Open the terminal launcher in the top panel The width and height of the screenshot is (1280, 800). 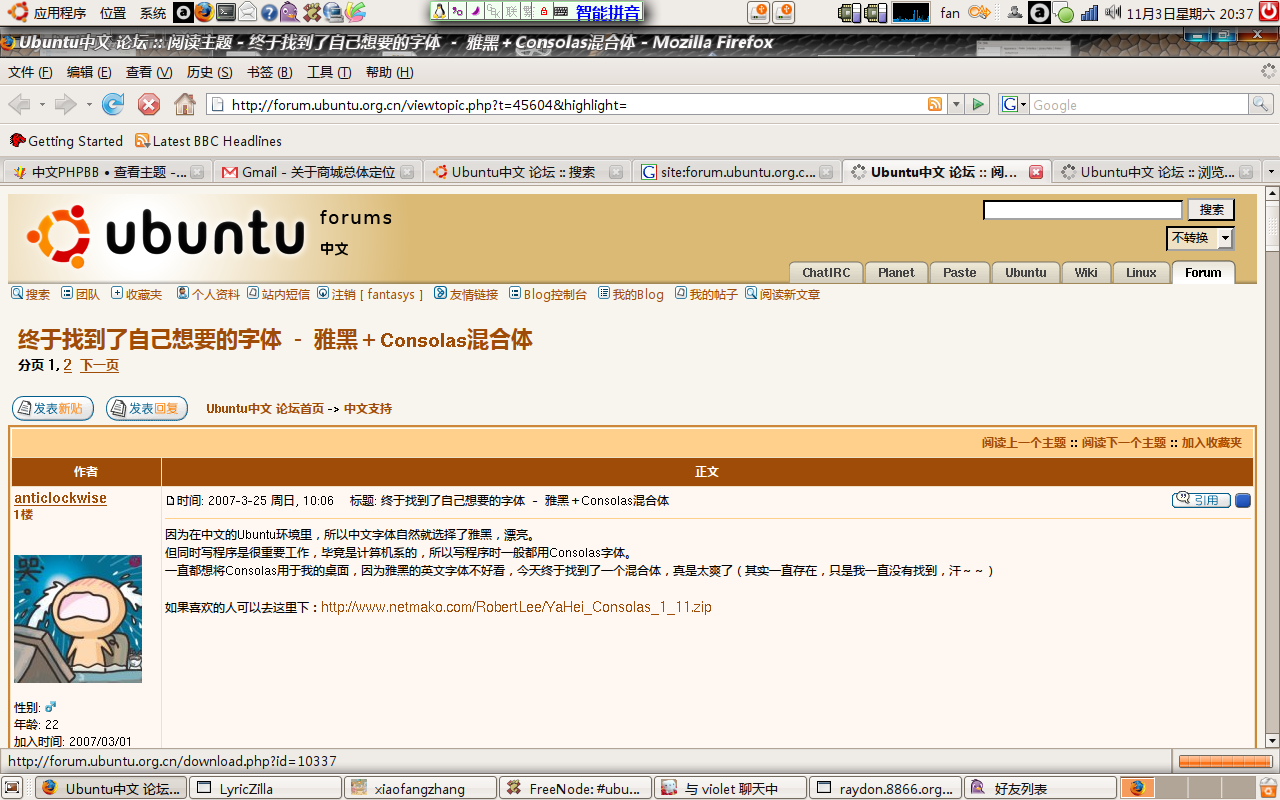(226, 13)
